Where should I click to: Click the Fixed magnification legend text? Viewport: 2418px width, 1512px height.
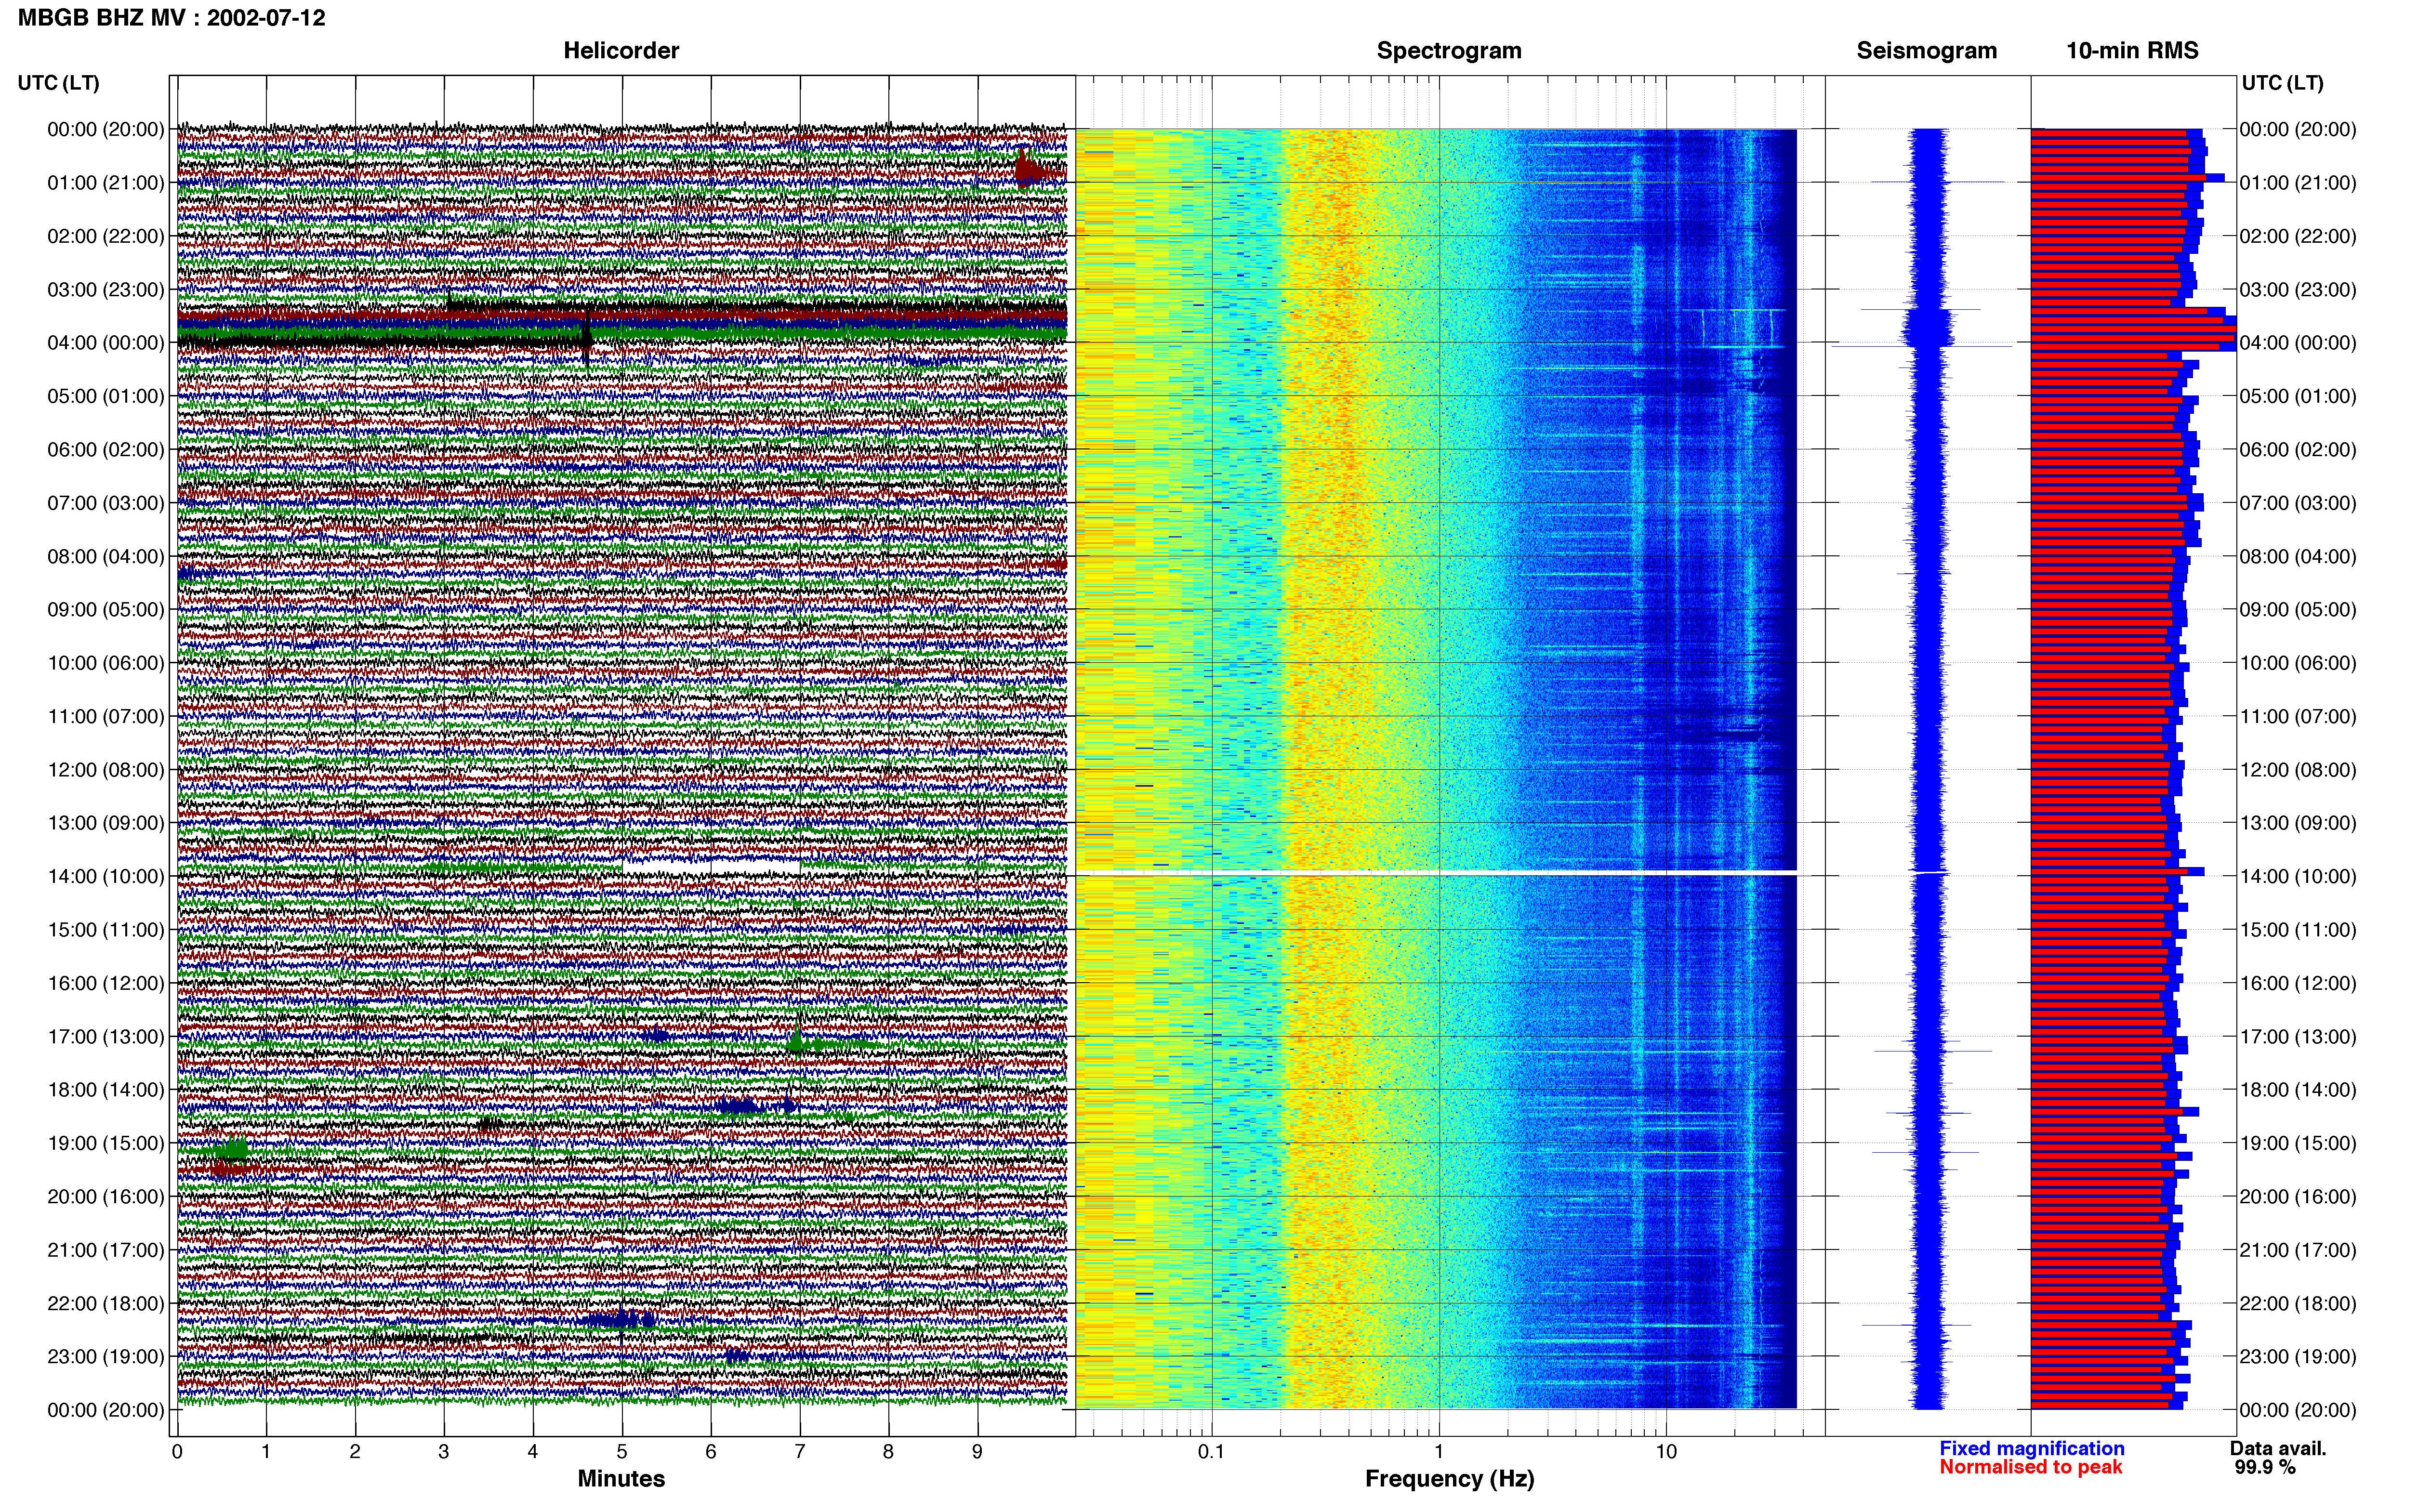pyautogui.click(x=2032, y=1449)
